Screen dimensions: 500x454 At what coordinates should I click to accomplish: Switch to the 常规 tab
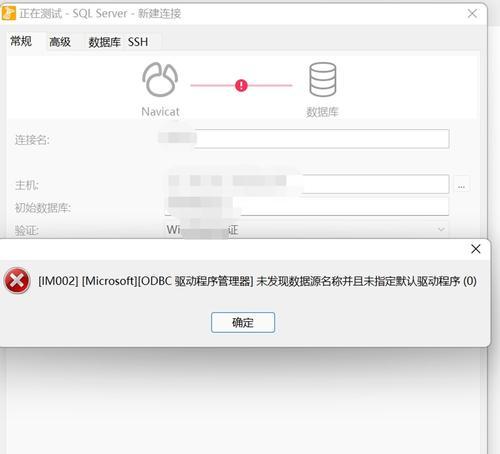21,42
